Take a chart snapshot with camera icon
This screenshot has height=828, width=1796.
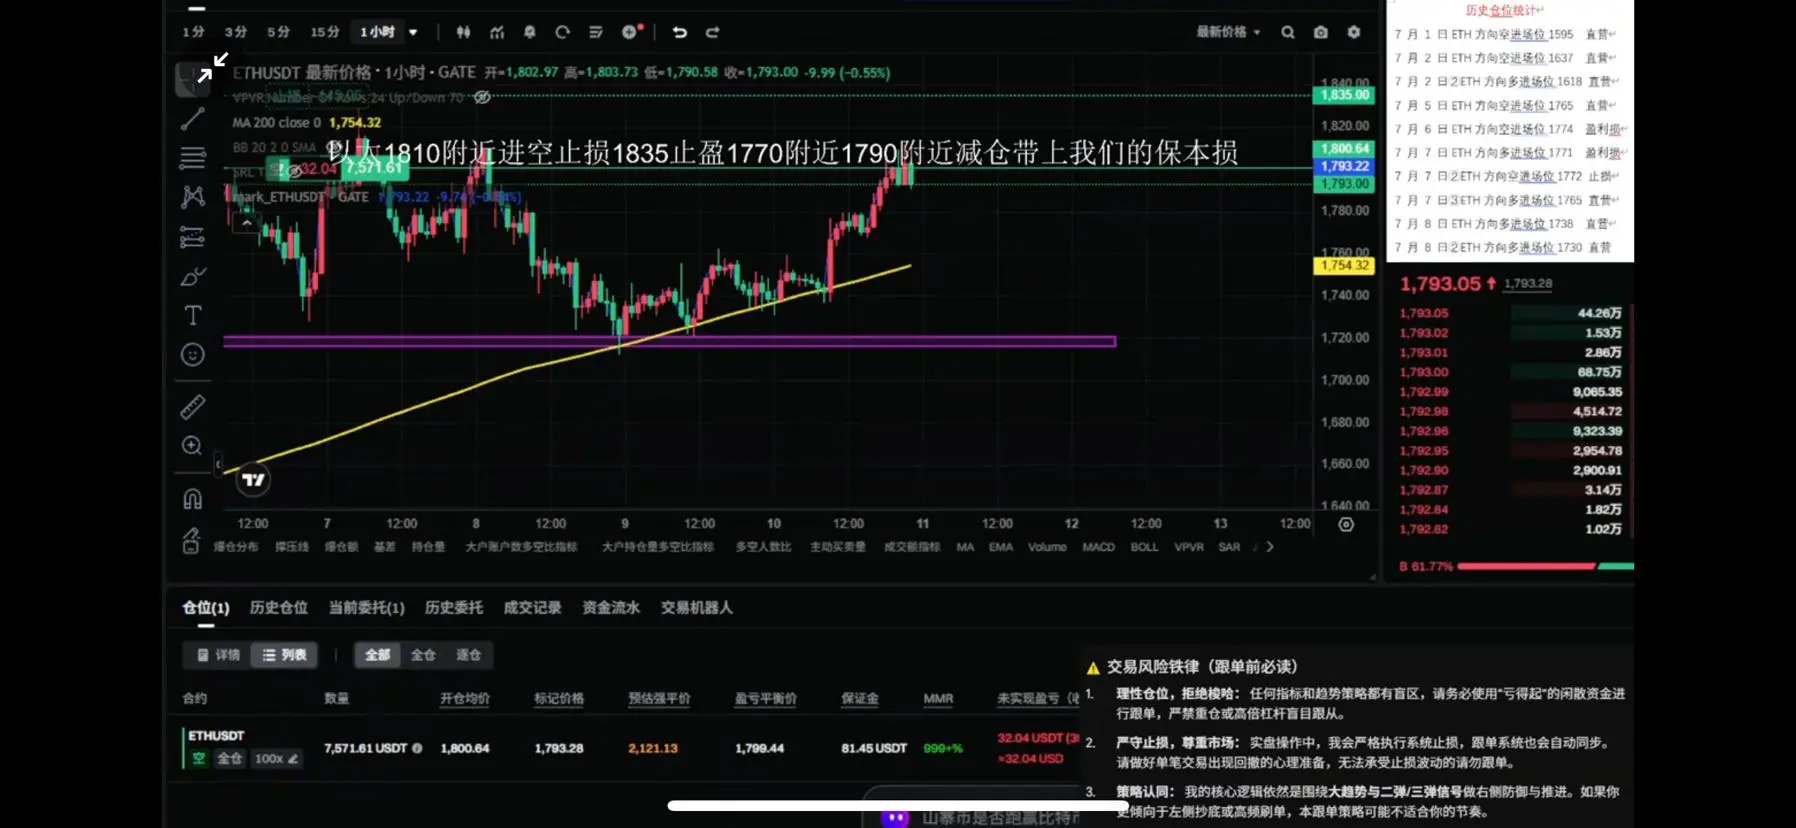click(x=1321, y=32)
